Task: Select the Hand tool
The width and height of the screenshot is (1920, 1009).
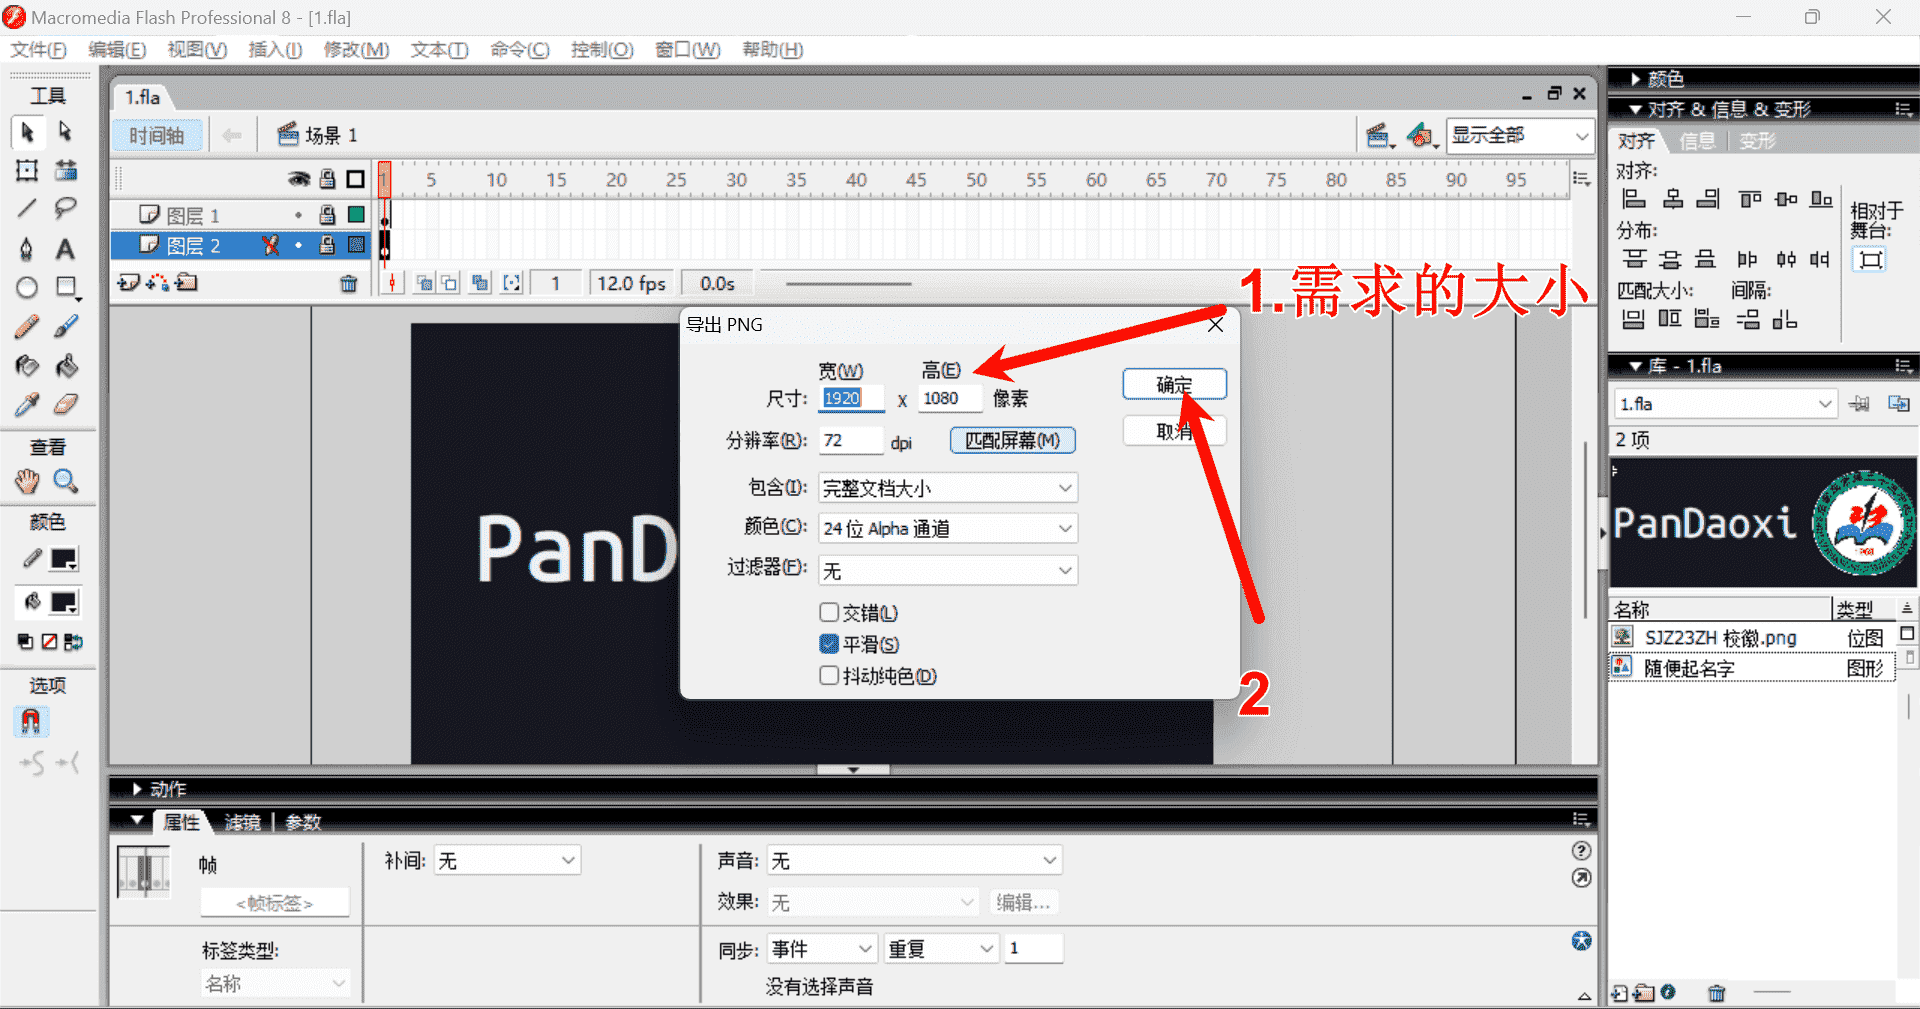Action: click(x=27, y=482)
